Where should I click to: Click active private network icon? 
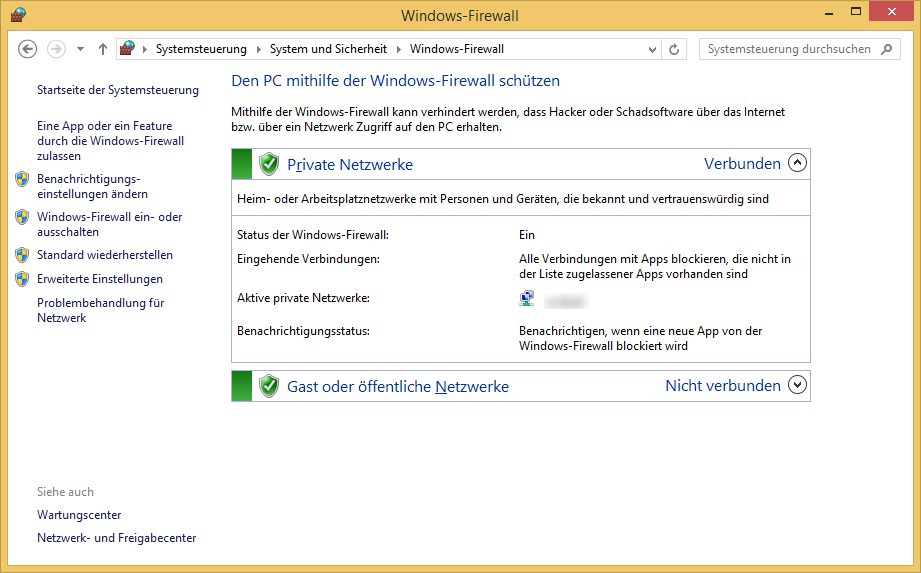pos(527,299)
